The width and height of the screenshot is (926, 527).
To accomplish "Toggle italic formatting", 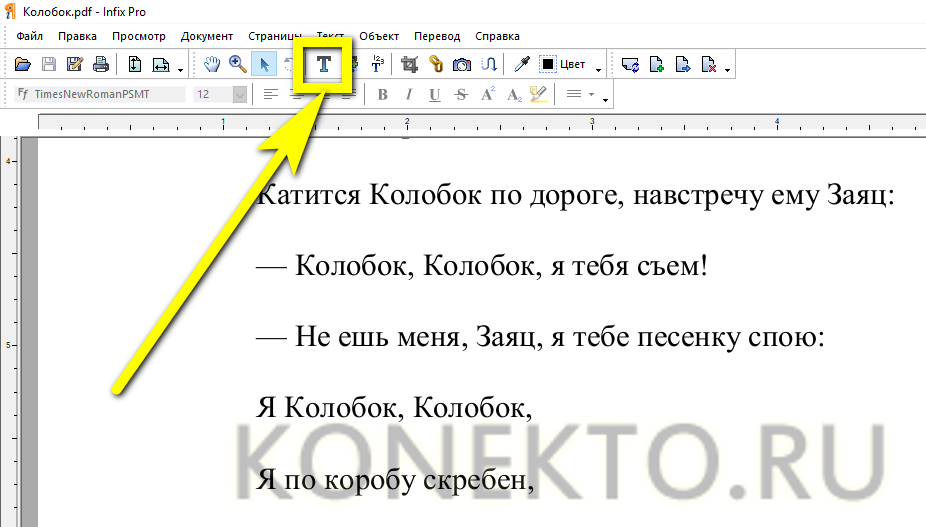I will [x=408, y=95].
